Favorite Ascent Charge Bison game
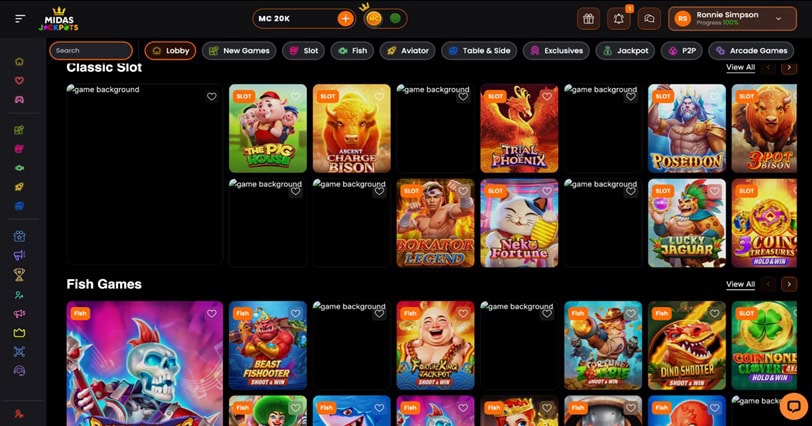This screenshot has width=812, height=426. [379, 96]
